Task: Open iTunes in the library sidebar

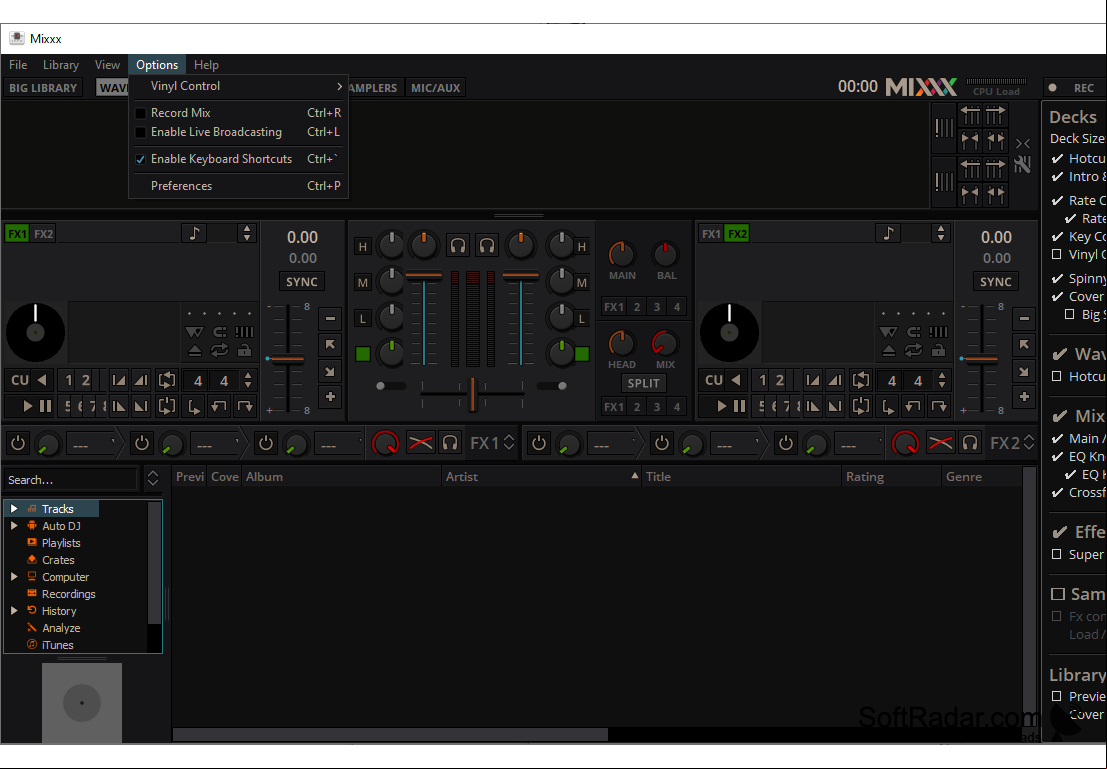Action: (x=57, y=645)
